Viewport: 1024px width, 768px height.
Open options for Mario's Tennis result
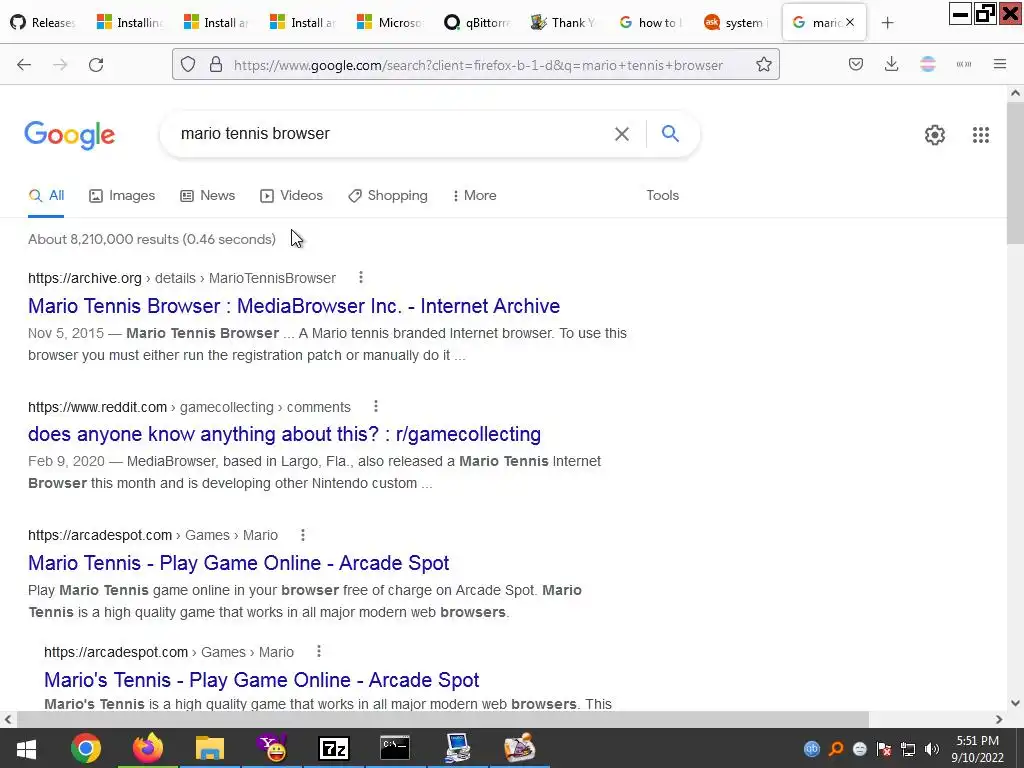pos(319,651)
